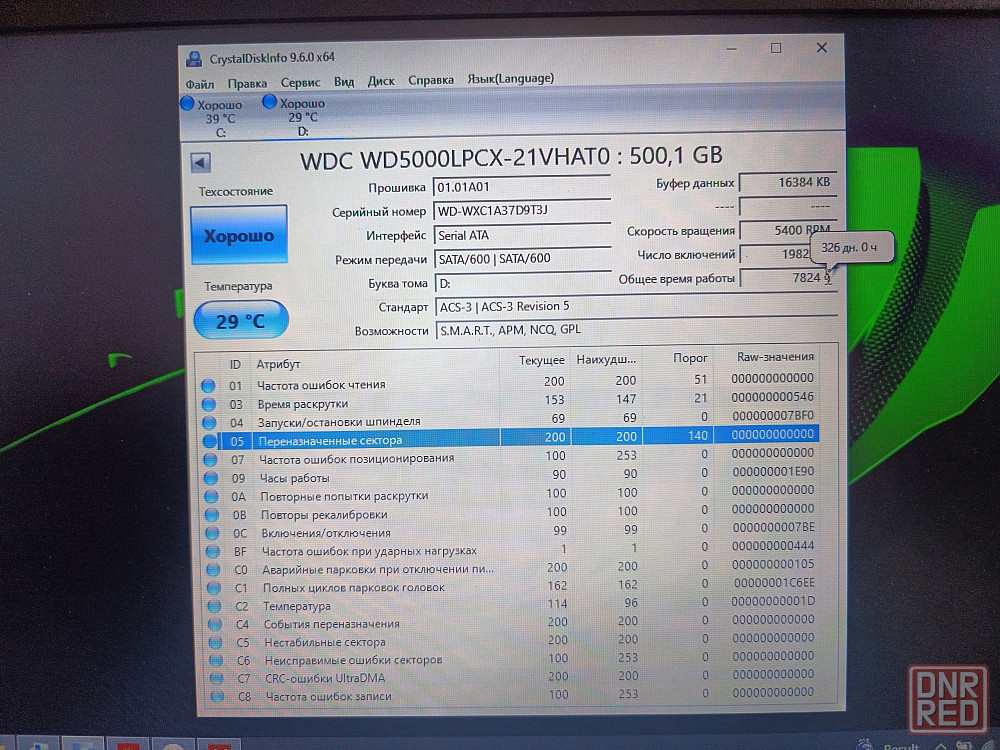Click status circle for attribute 09 Часы работы
This screenshot has width=1000, height=750.
pos(210,478)
